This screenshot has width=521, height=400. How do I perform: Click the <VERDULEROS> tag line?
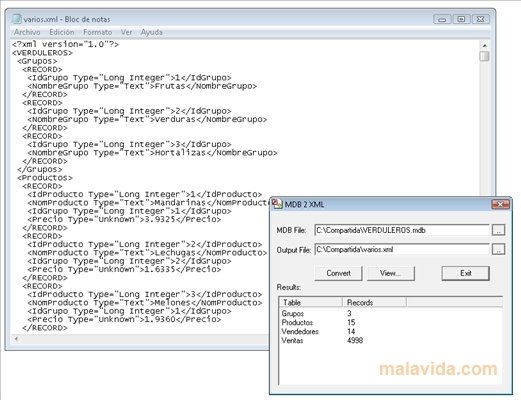pyautogui.click(x=42, y=53)
